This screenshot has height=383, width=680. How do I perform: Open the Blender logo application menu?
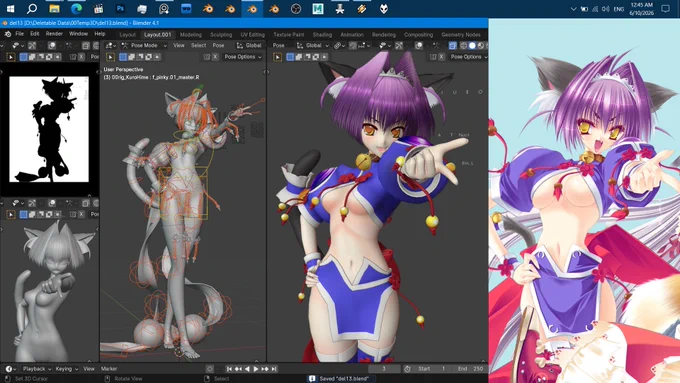tap(8, 34)
